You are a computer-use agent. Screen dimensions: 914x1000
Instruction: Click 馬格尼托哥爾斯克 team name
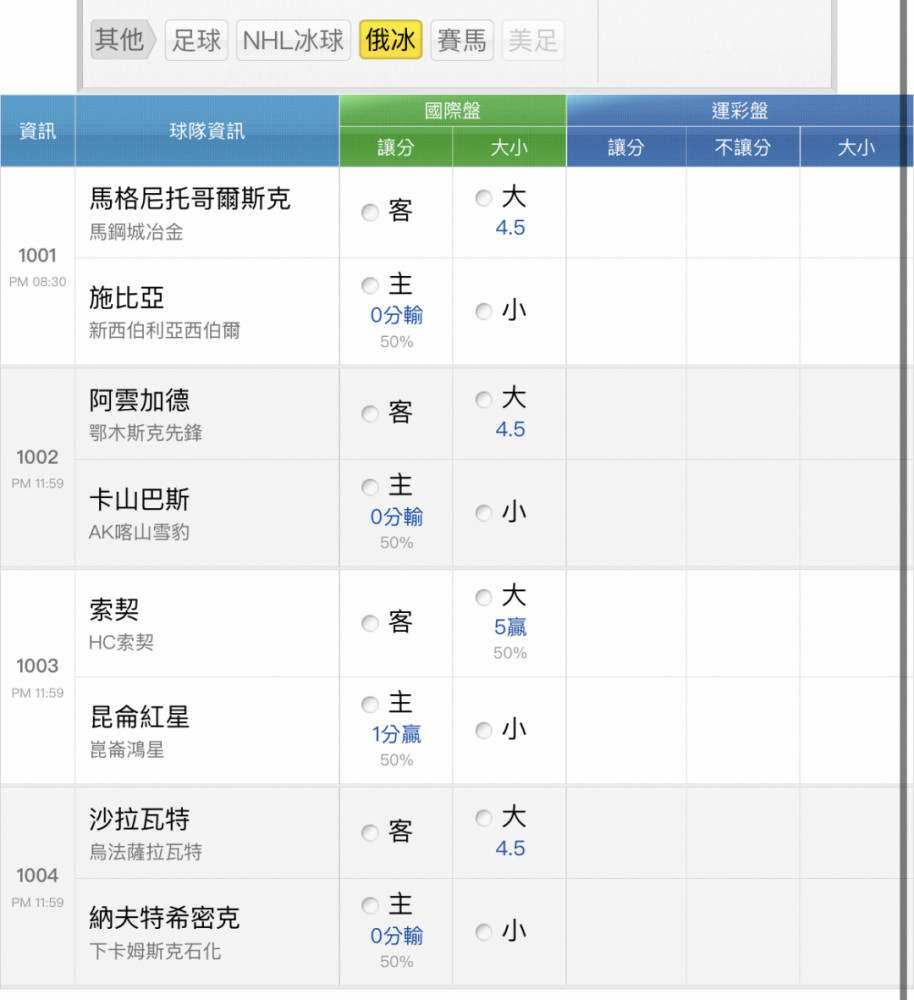tap(190, 198)
